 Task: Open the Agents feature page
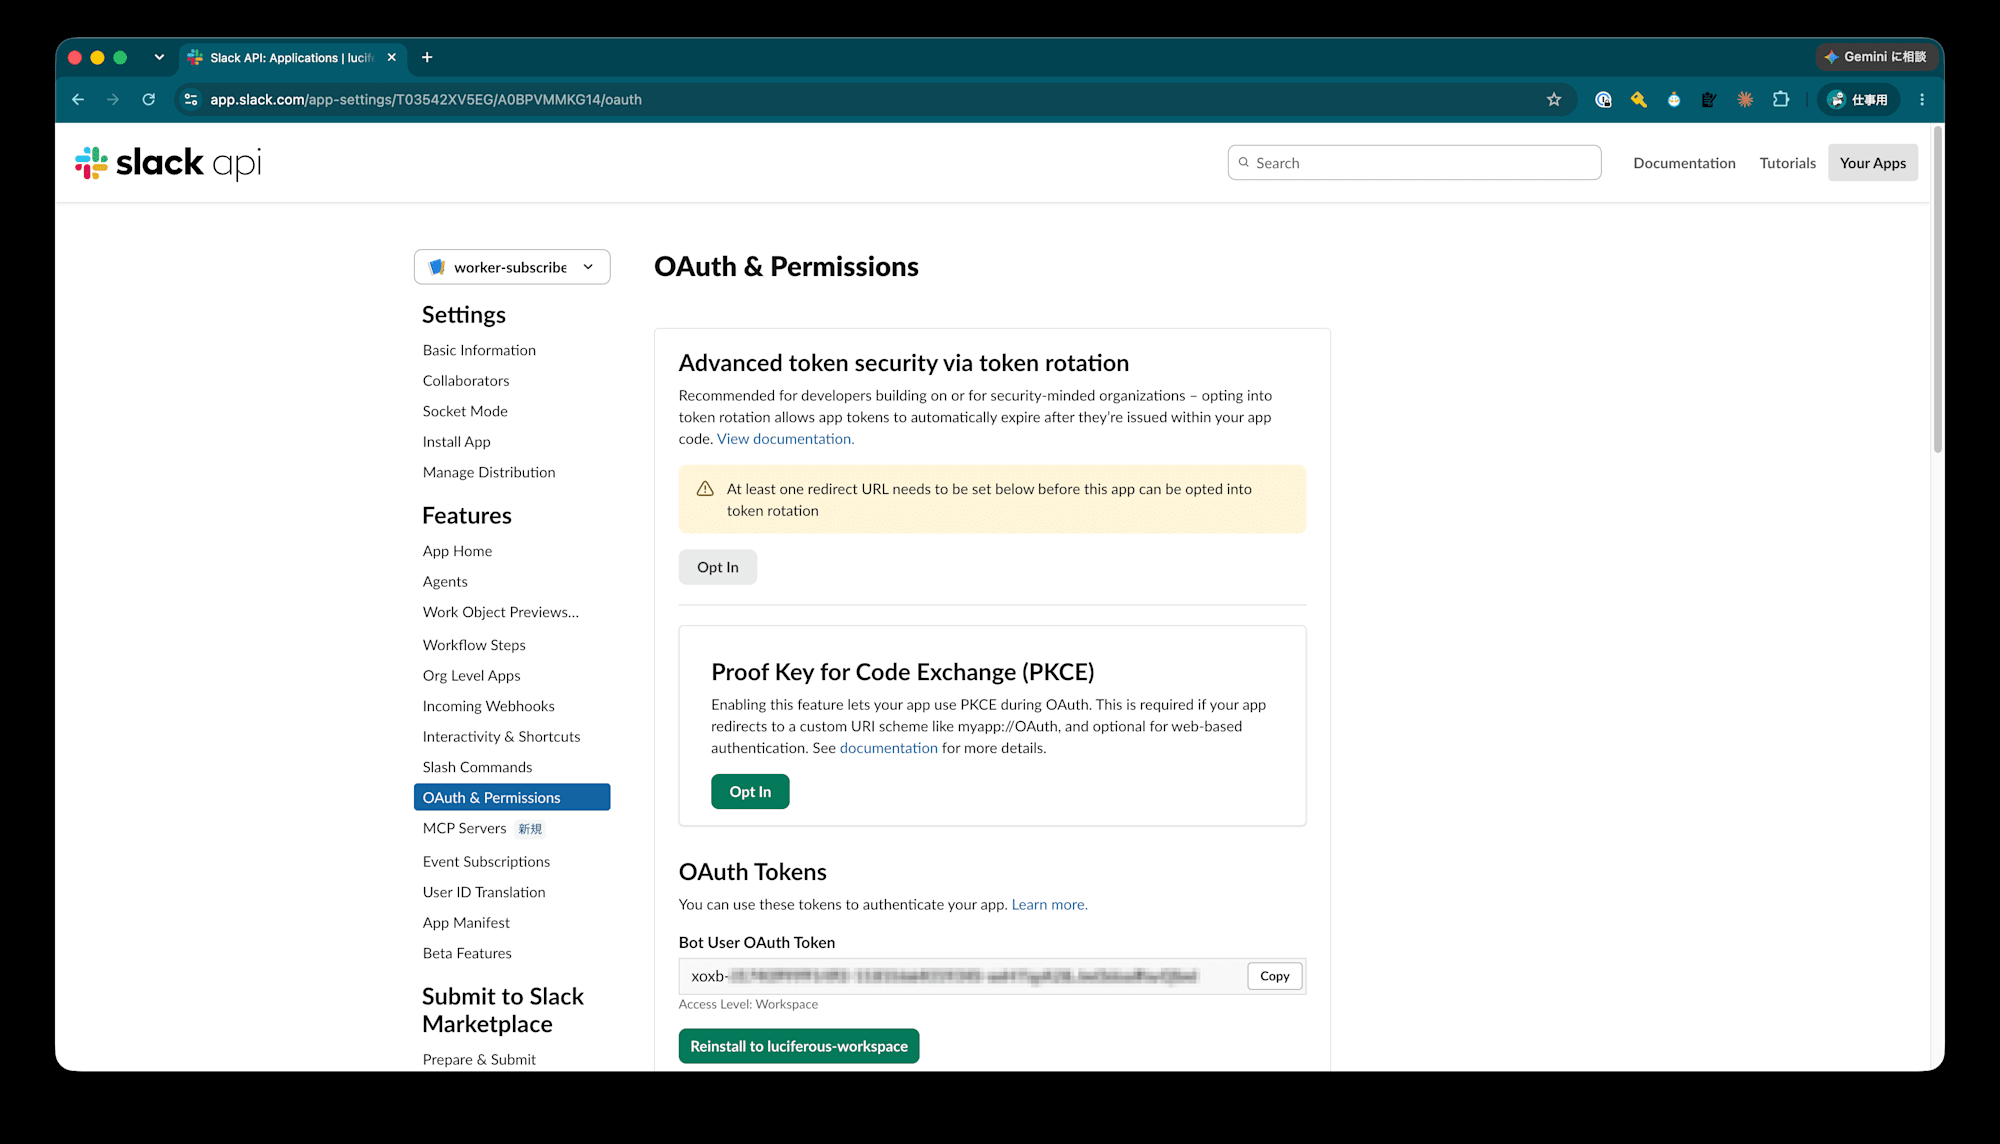pyautogui.click(x=445, y=582)
